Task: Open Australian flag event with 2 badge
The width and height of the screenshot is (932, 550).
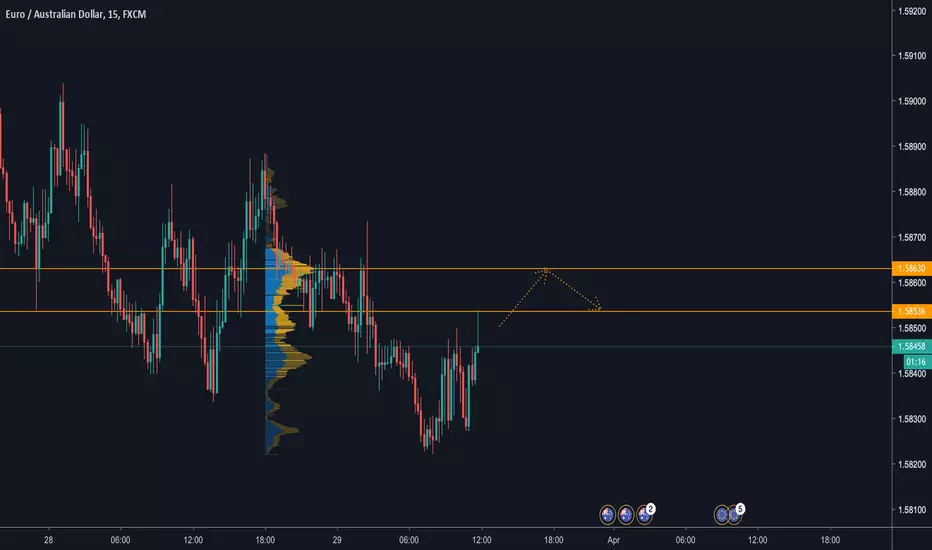Action: point(644,514)
